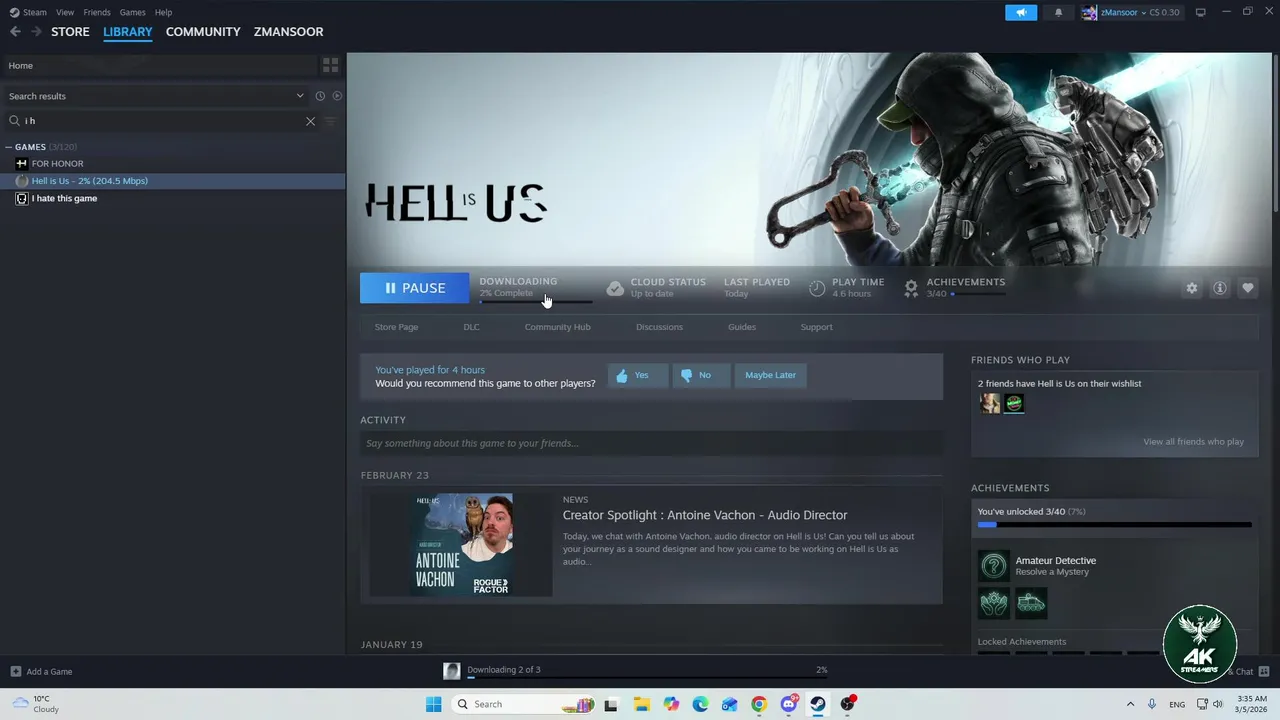The height and width of the screenshot is (720, 1280).
Task: Open the ZMANSOOR profile tab
Action: pyautogui.click(x=288, y=32)
